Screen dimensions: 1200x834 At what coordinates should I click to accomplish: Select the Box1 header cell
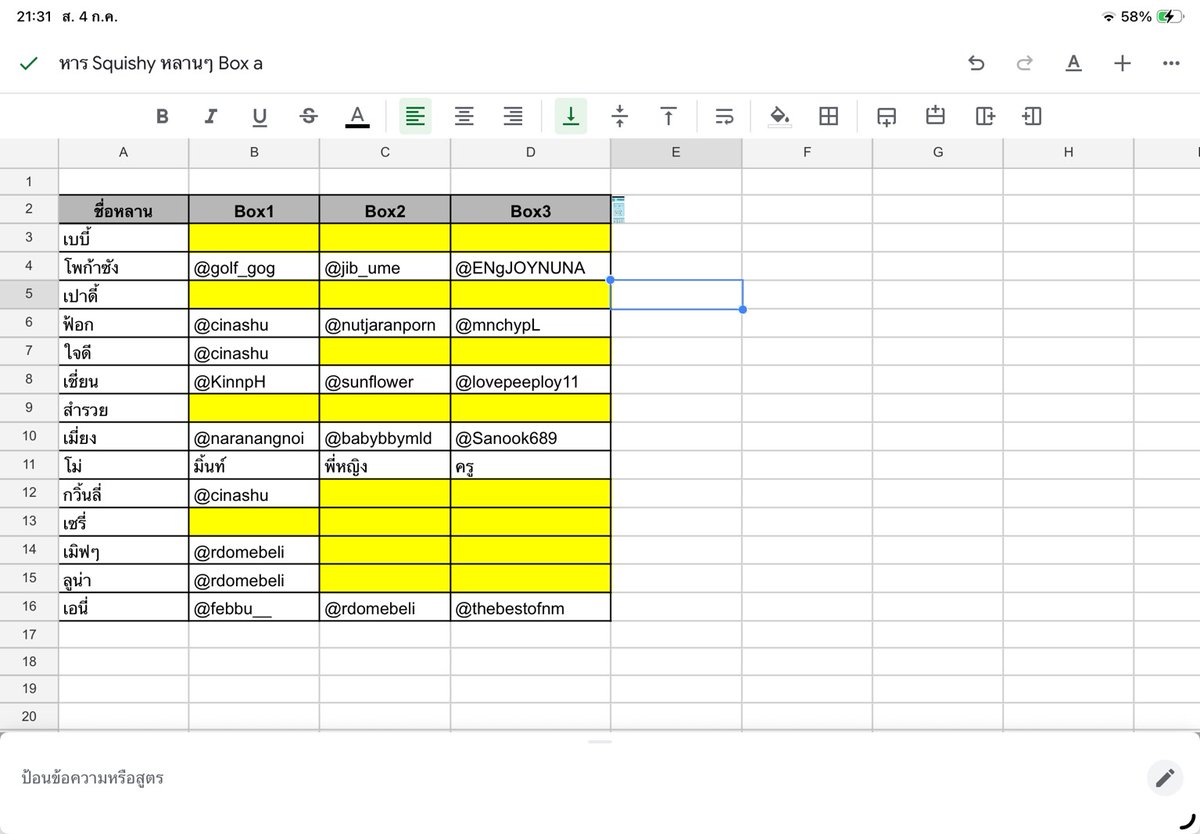pyautogui.click(x=254, y=210)
